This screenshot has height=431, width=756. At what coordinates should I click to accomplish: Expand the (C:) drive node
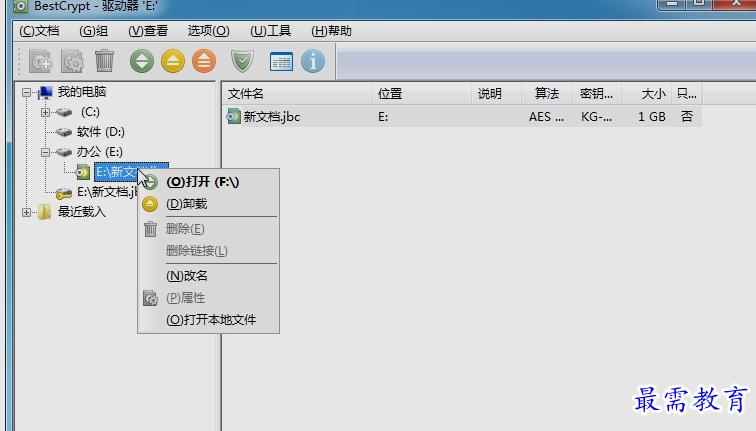pyautogui.click(x=45, y=112)
